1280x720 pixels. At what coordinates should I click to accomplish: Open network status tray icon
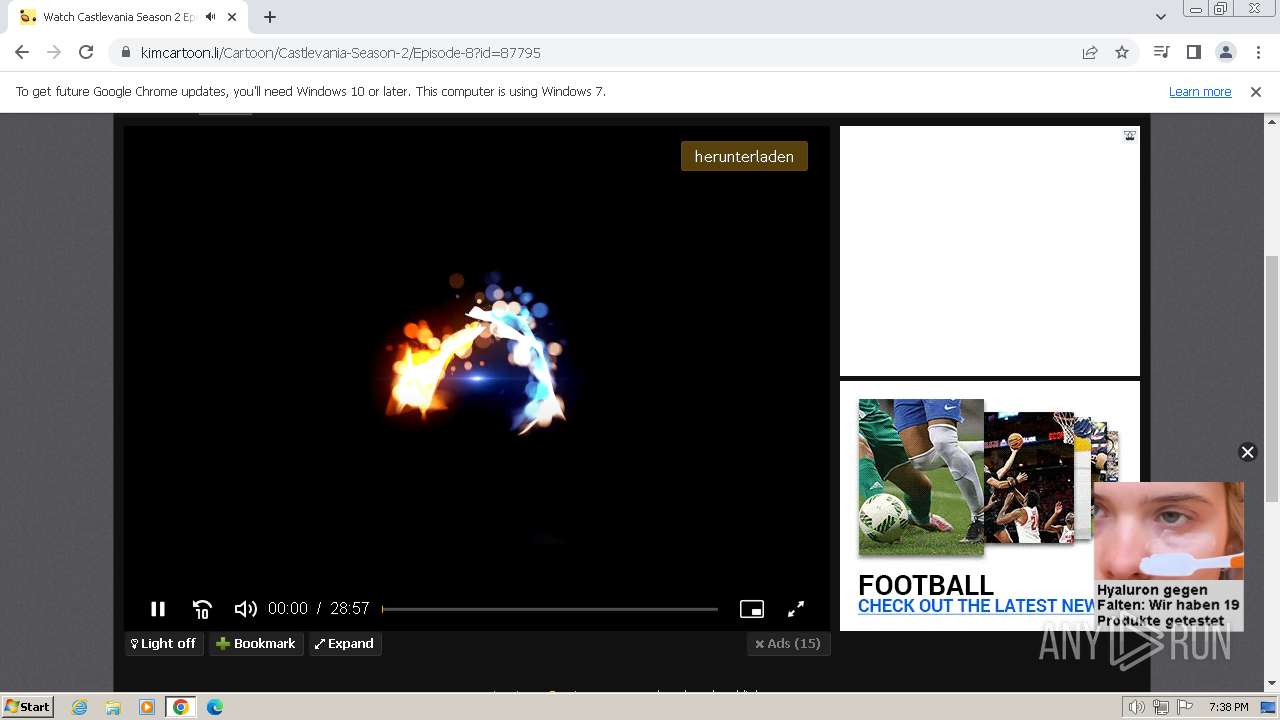click(x=1161, y=707)
